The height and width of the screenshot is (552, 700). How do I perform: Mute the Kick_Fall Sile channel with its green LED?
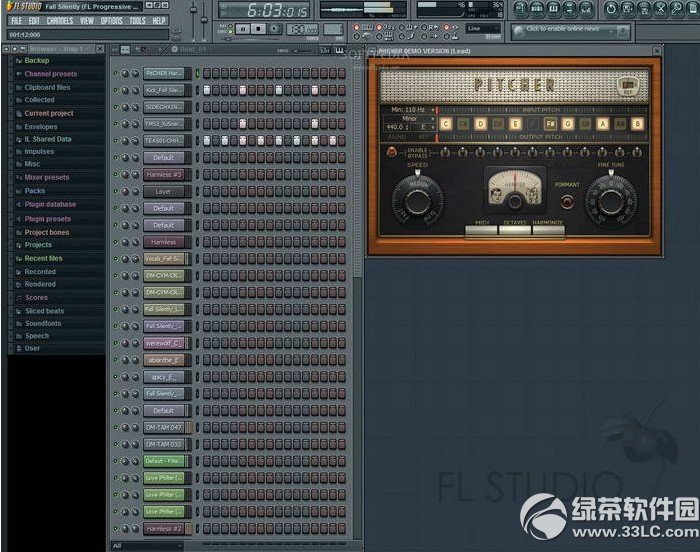click(116, 90)
